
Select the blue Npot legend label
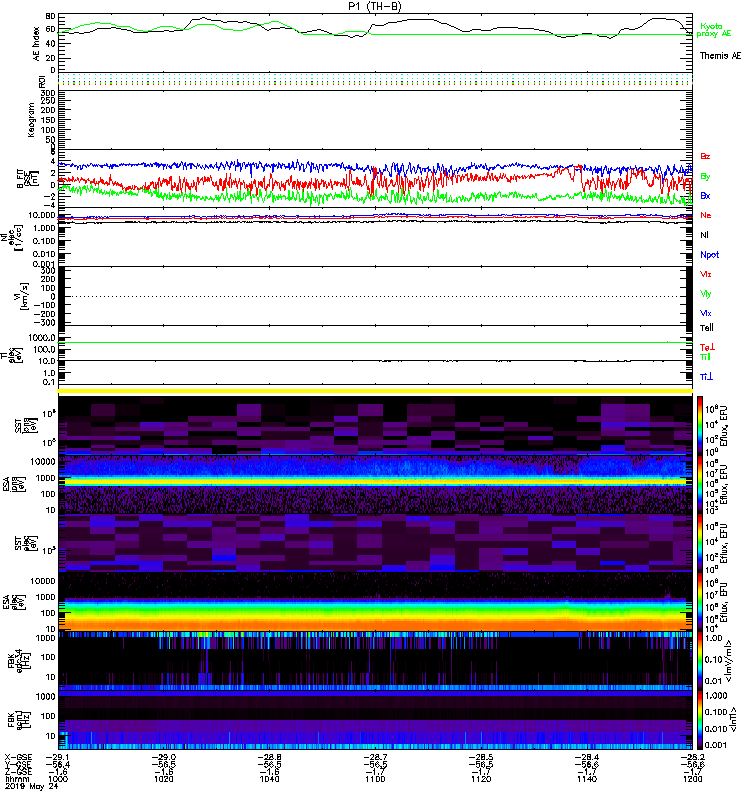(x=709, y=255)
